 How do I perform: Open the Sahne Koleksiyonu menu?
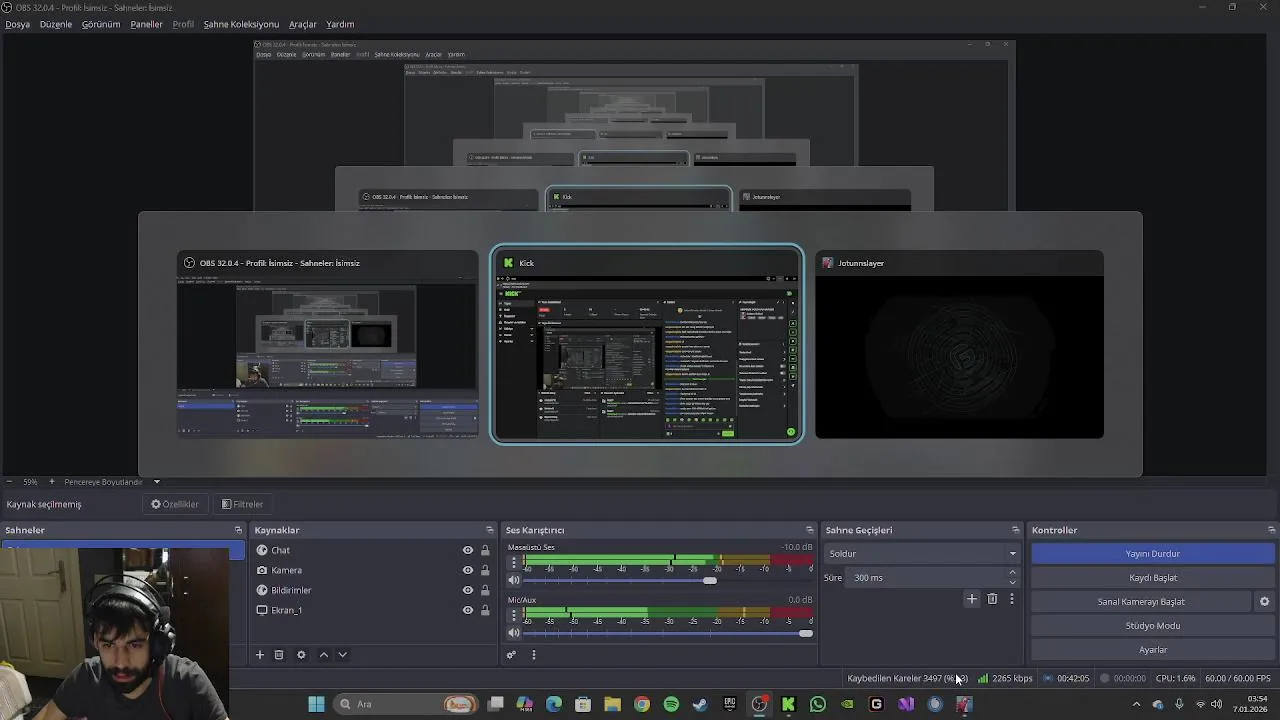pyautogui.click(x=241, y=24)
